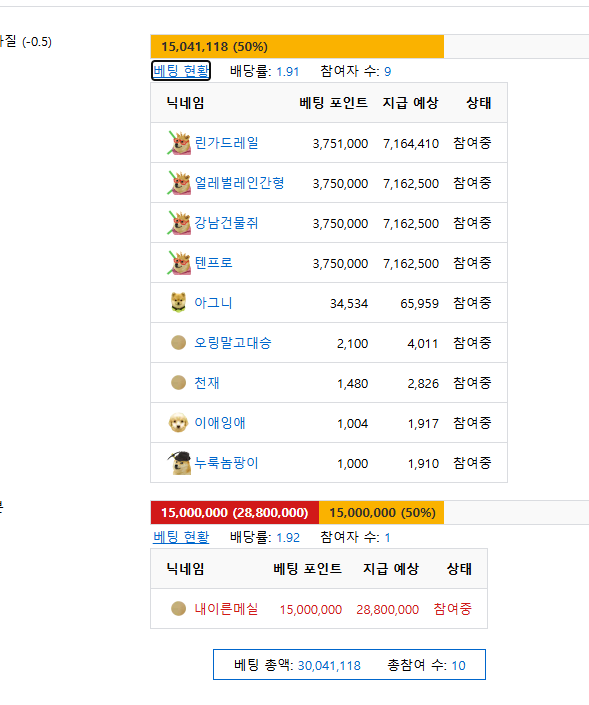Click expected payout 65,959
The width and height of the screenshot is (589, 705).
pyautogui.click(x=419, y=303)
